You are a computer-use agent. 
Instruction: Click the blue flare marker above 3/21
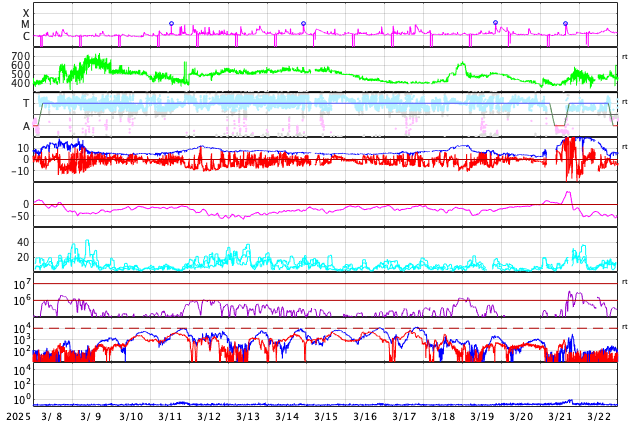coord(565,23)
